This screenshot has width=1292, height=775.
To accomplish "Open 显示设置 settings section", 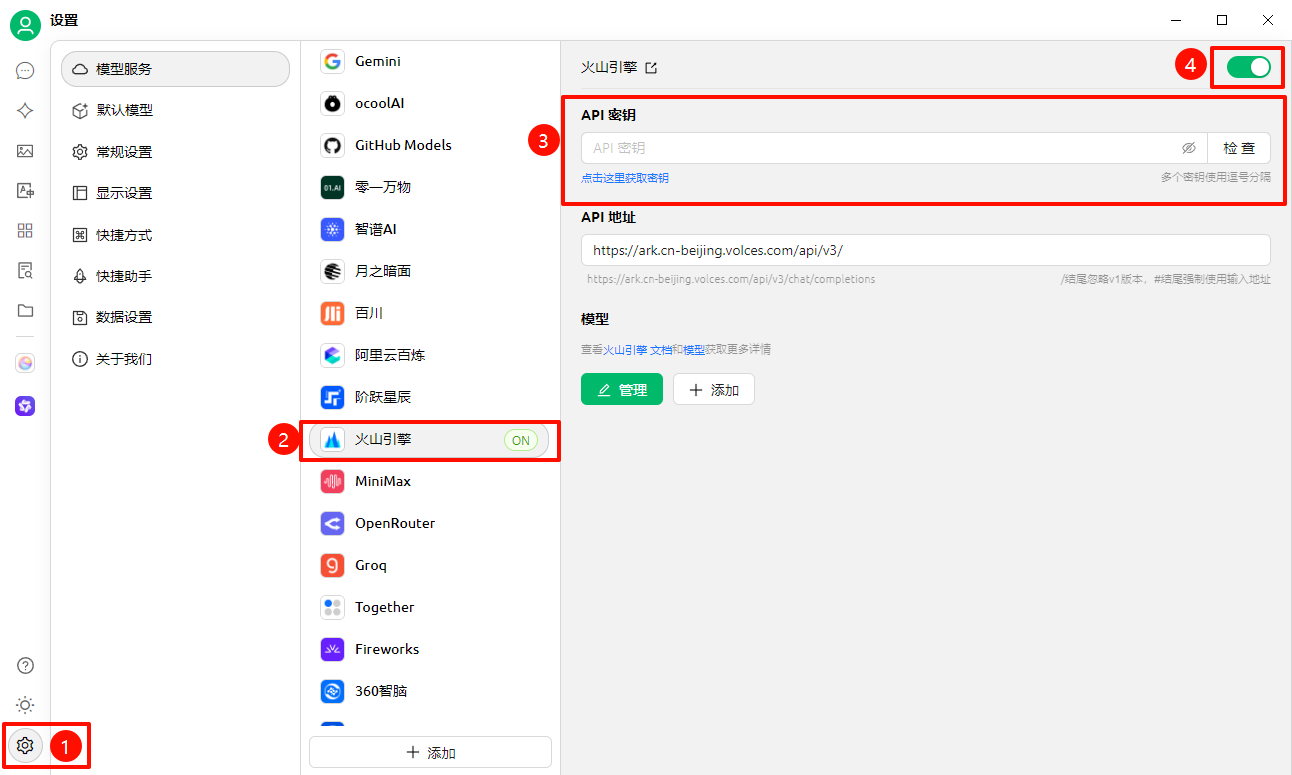I will (175, 193).
